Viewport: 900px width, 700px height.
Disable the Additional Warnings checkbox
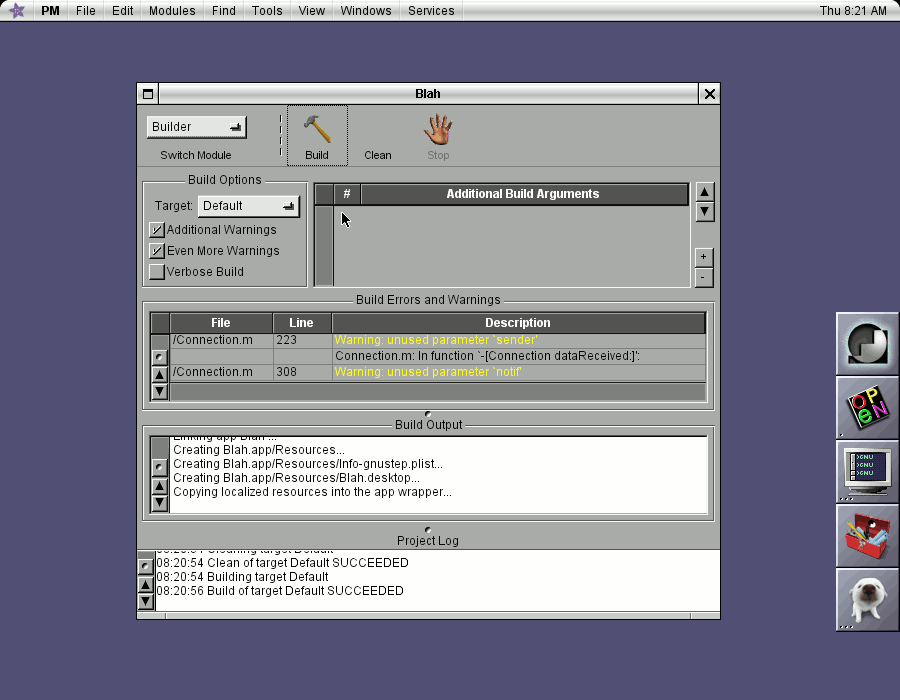[x=157, y=229]
